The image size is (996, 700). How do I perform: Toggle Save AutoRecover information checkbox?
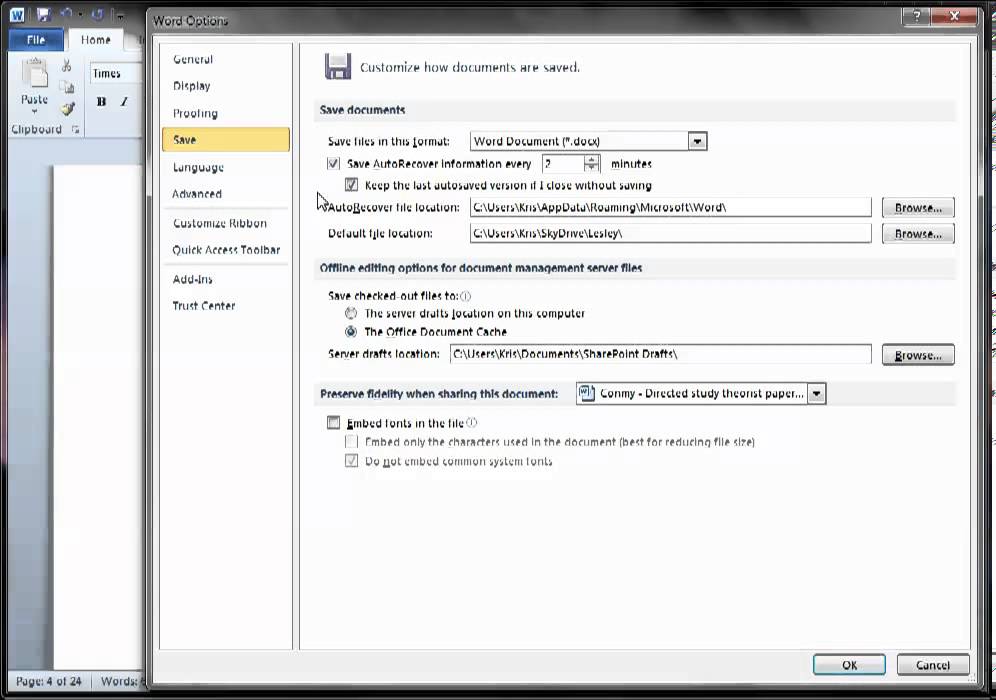coord(333,164)
